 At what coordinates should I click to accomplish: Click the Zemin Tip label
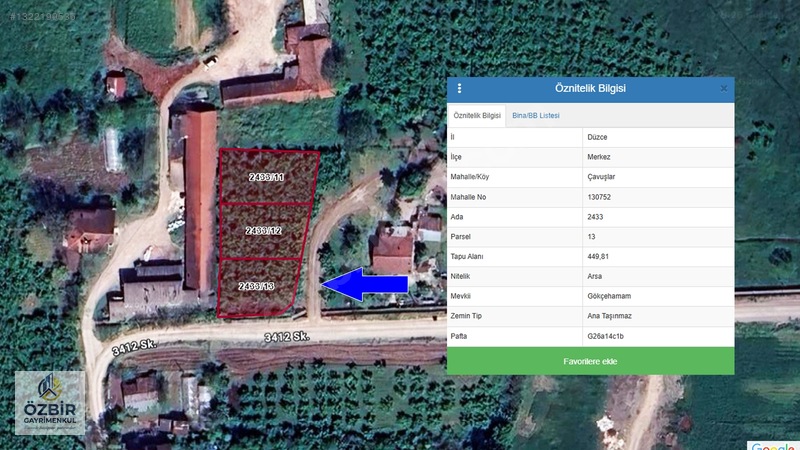tap(466, 316)
